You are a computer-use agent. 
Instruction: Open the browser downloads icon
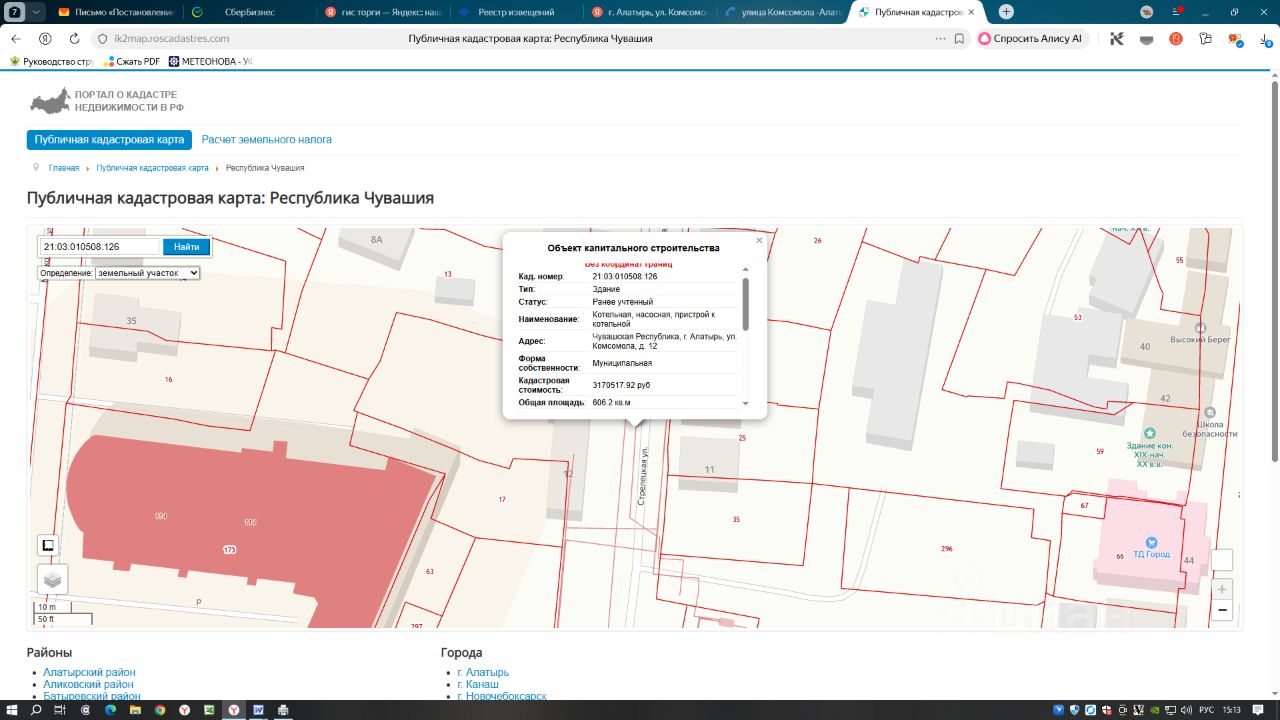click(x=1263, y=39)
